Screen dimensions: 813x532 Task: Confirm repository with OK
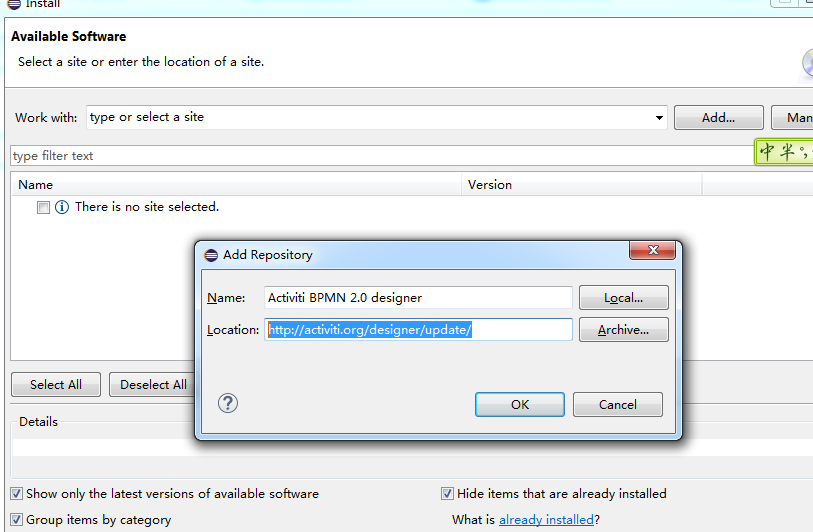pos(520,404)
